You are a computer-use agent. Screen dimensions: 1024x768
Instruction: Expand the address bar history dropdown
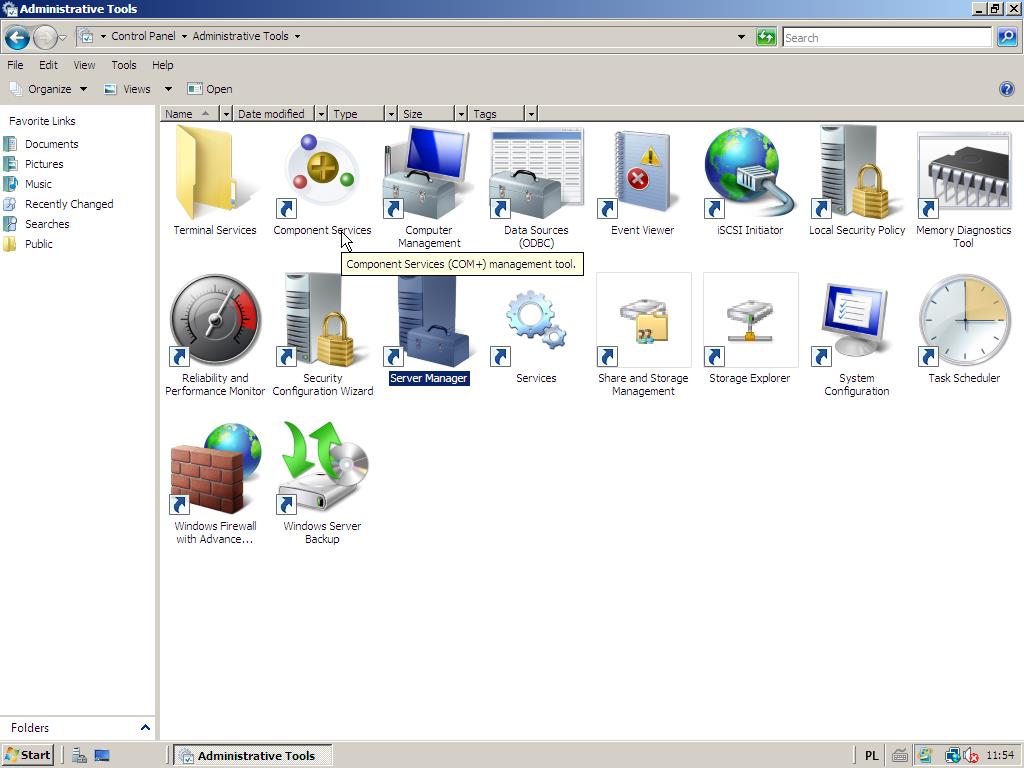click(741, 37)
